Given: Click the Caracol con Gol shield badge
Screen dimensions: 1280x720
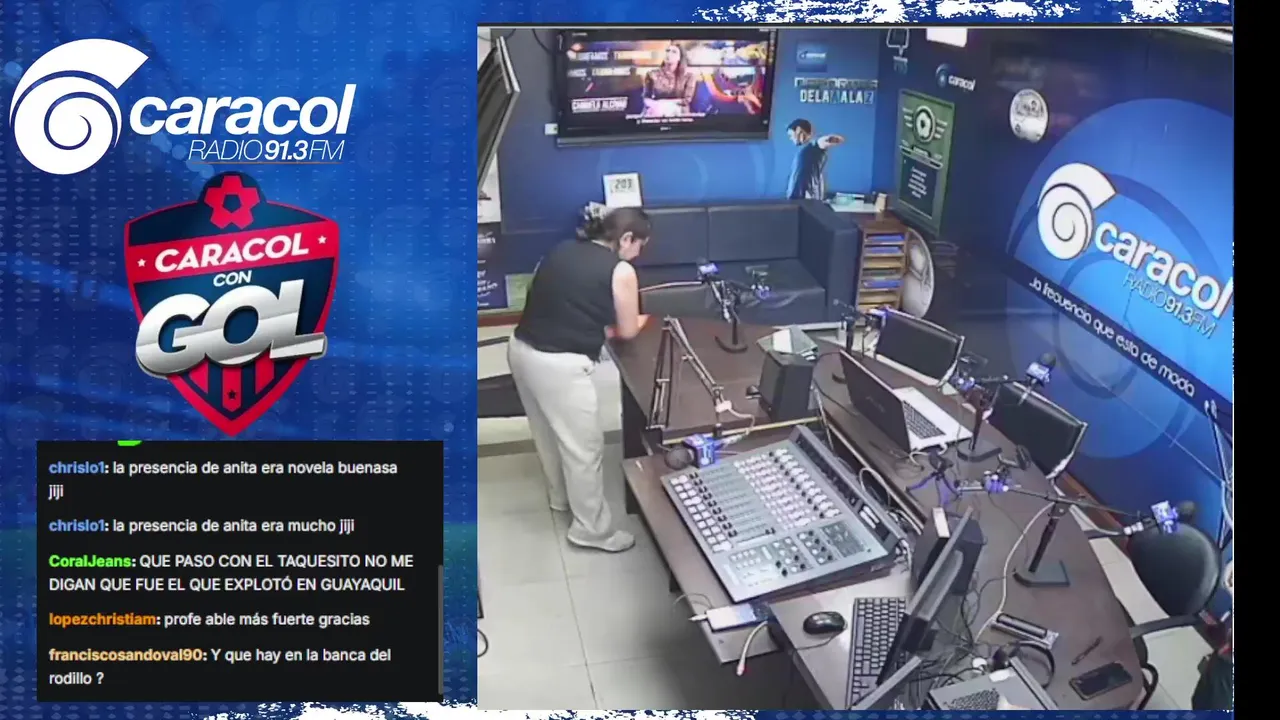Looking at the screenshot, I should 231,303.
